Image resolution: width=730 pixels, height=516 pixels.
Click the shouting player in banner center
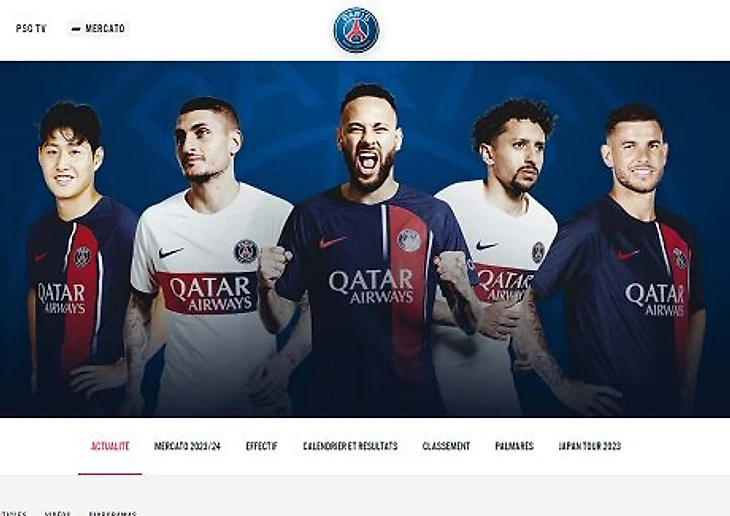click(368, 251)
